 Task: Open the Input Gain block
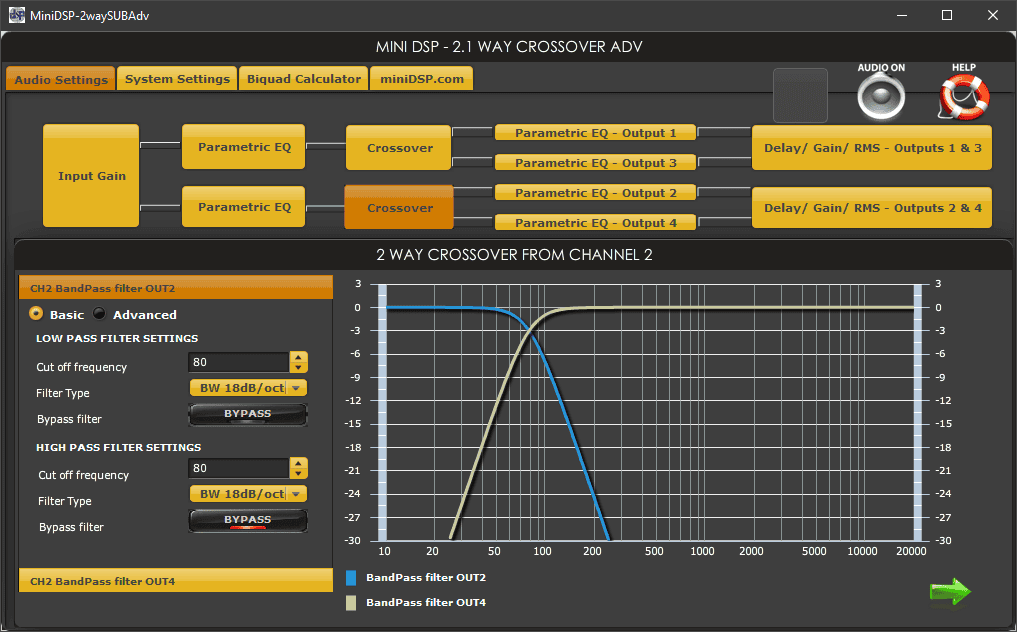click(91, 176)
